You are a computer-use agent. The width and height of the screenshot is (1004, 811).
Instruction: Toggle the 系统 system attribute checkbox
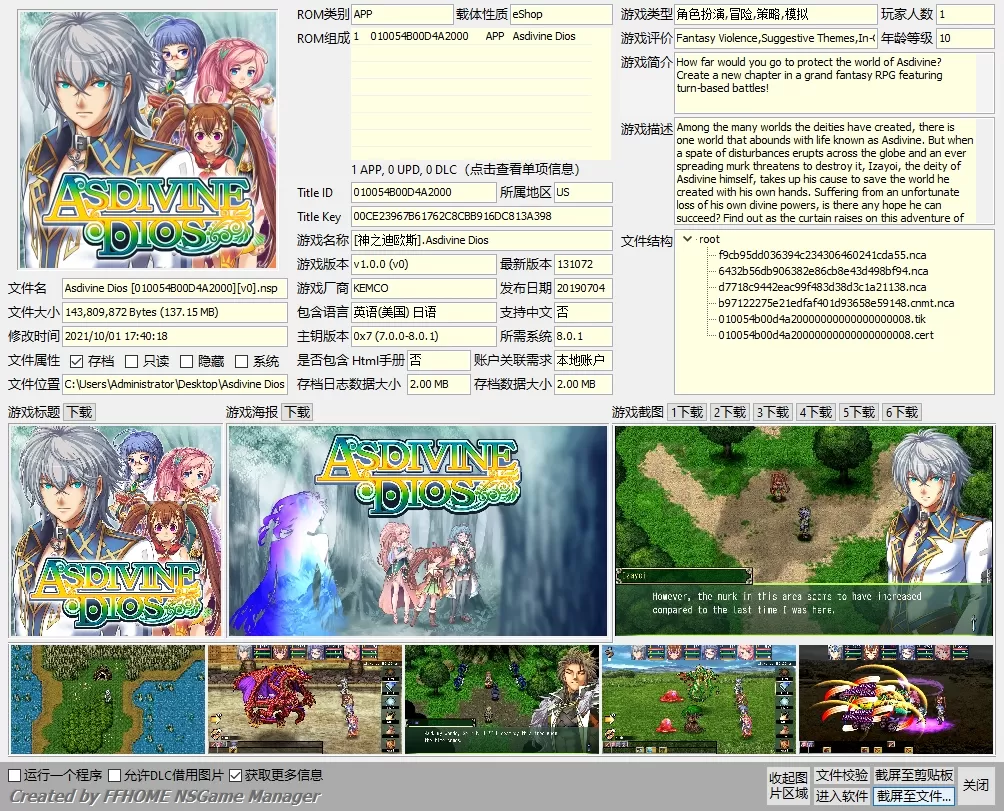tap(241, 362)
